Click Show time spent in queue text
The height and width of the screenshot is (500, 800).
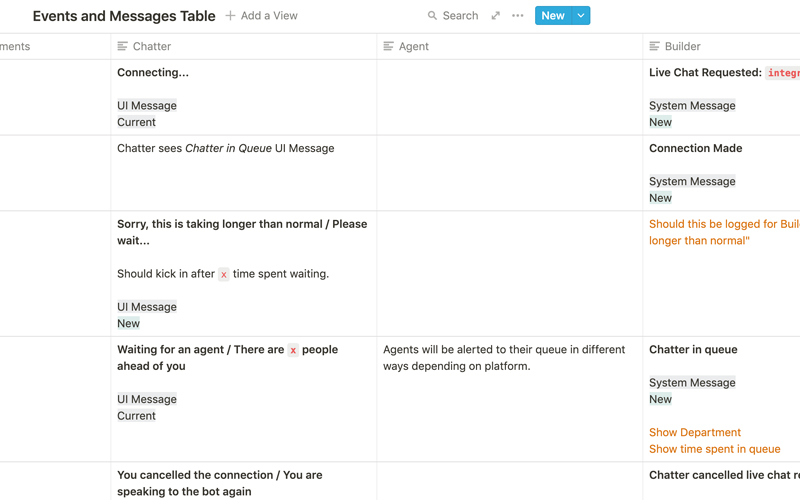click(x=714, y=449)
